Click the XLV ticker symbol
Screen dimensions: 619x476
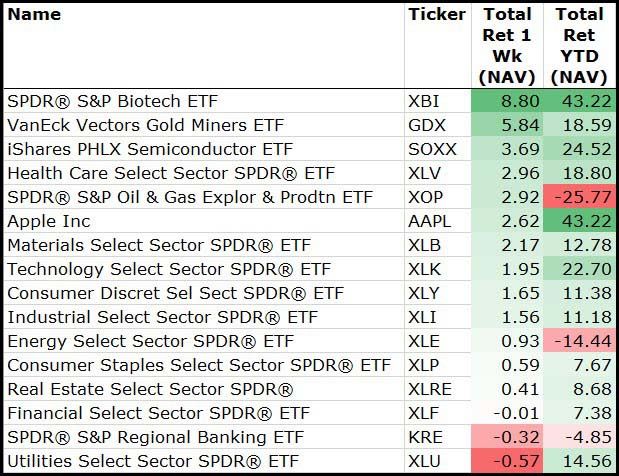427,173
